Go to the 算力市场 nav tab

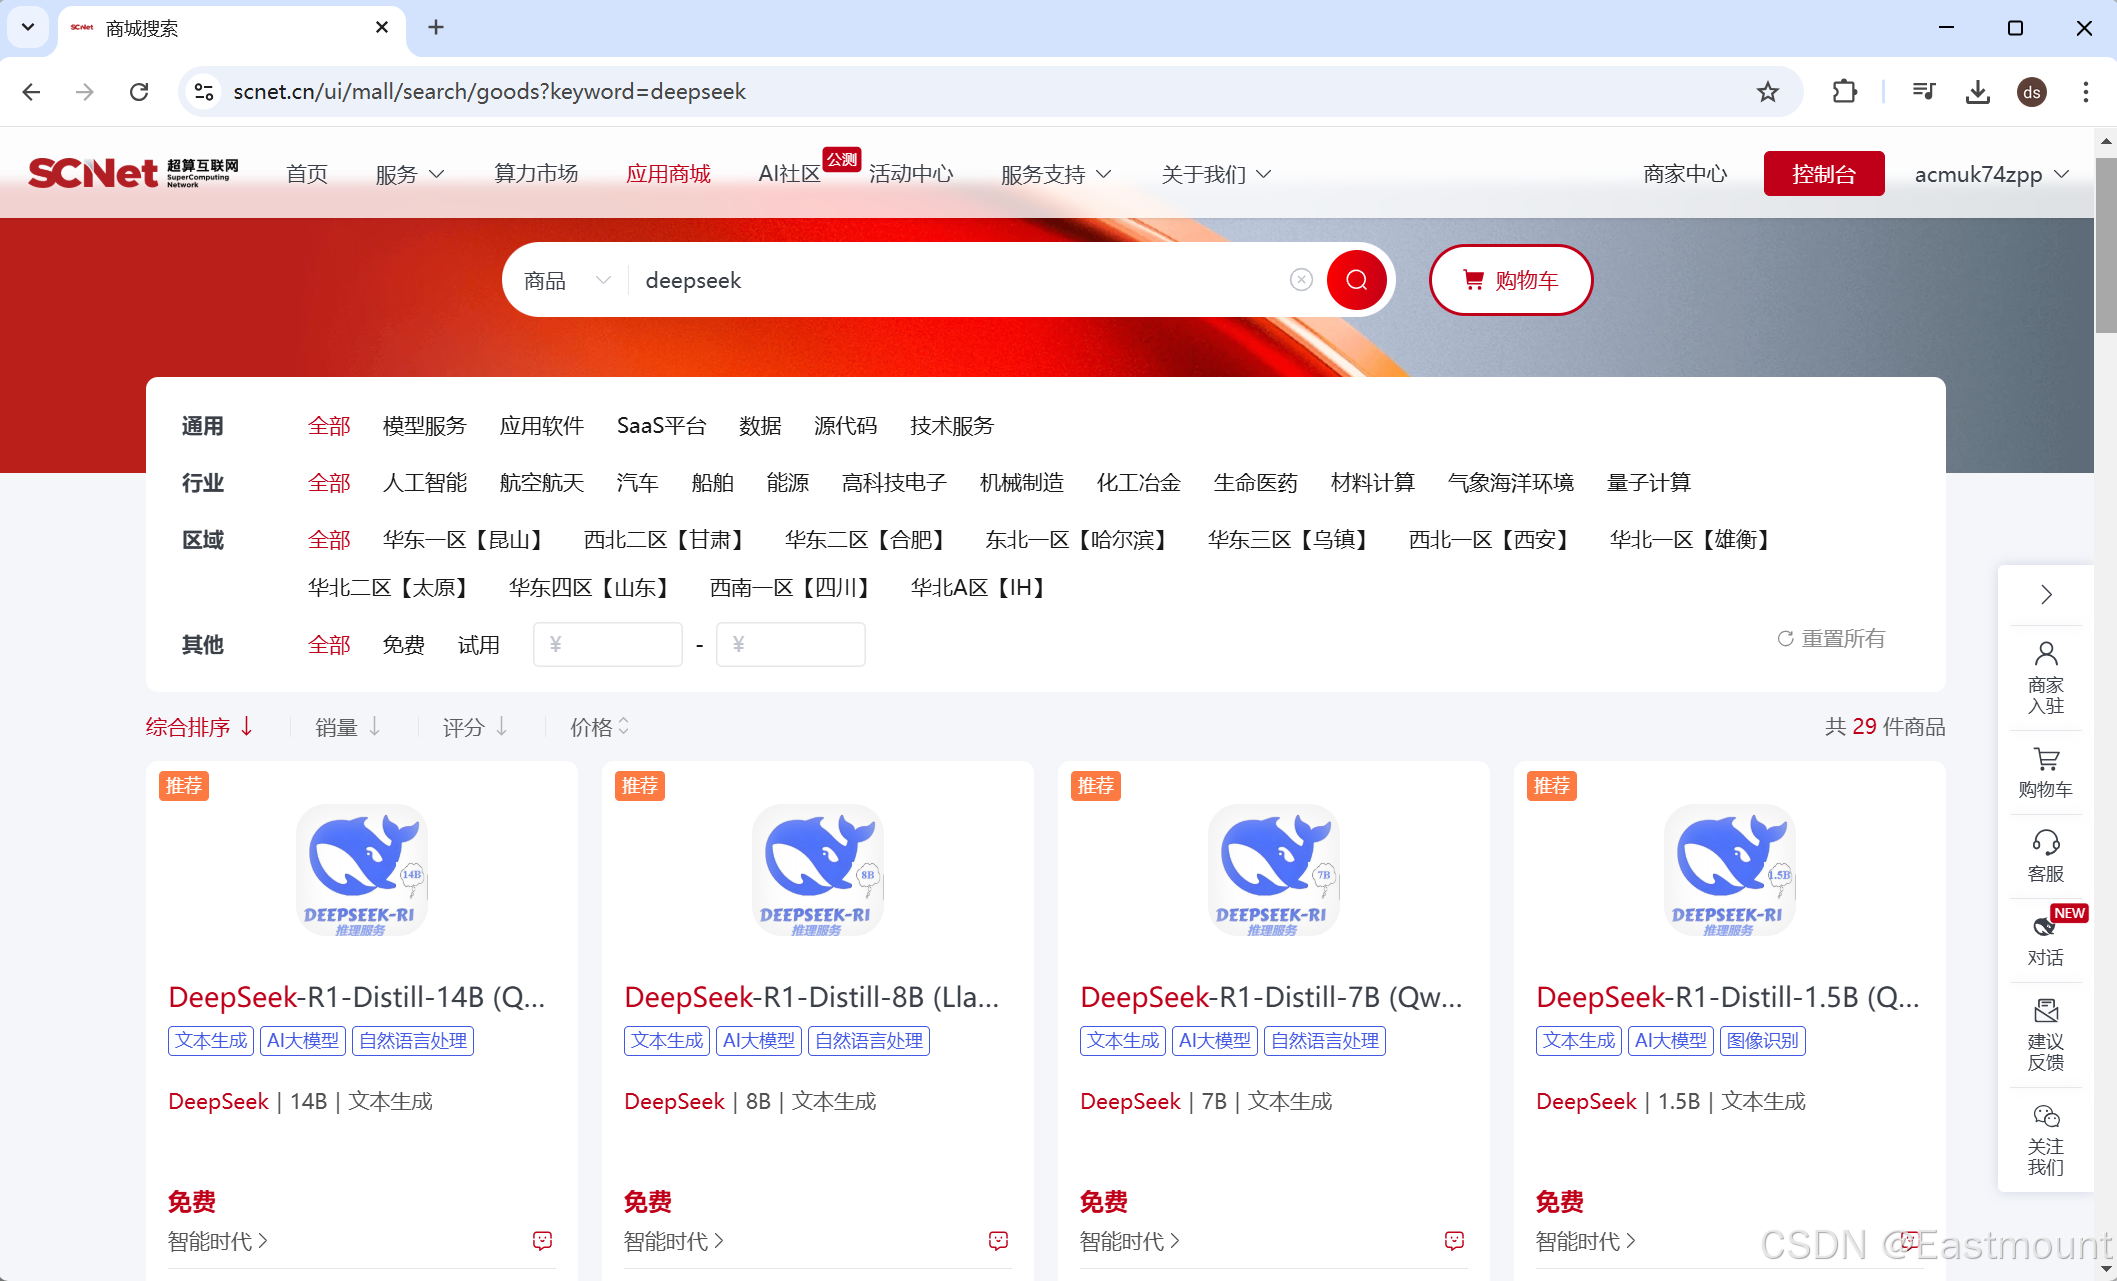[536, 174]
